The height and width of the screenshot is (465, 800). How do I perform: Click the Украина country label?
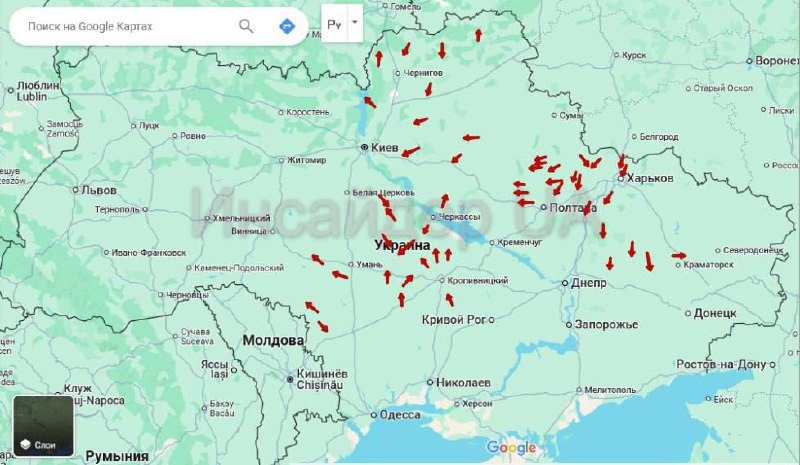402,245
